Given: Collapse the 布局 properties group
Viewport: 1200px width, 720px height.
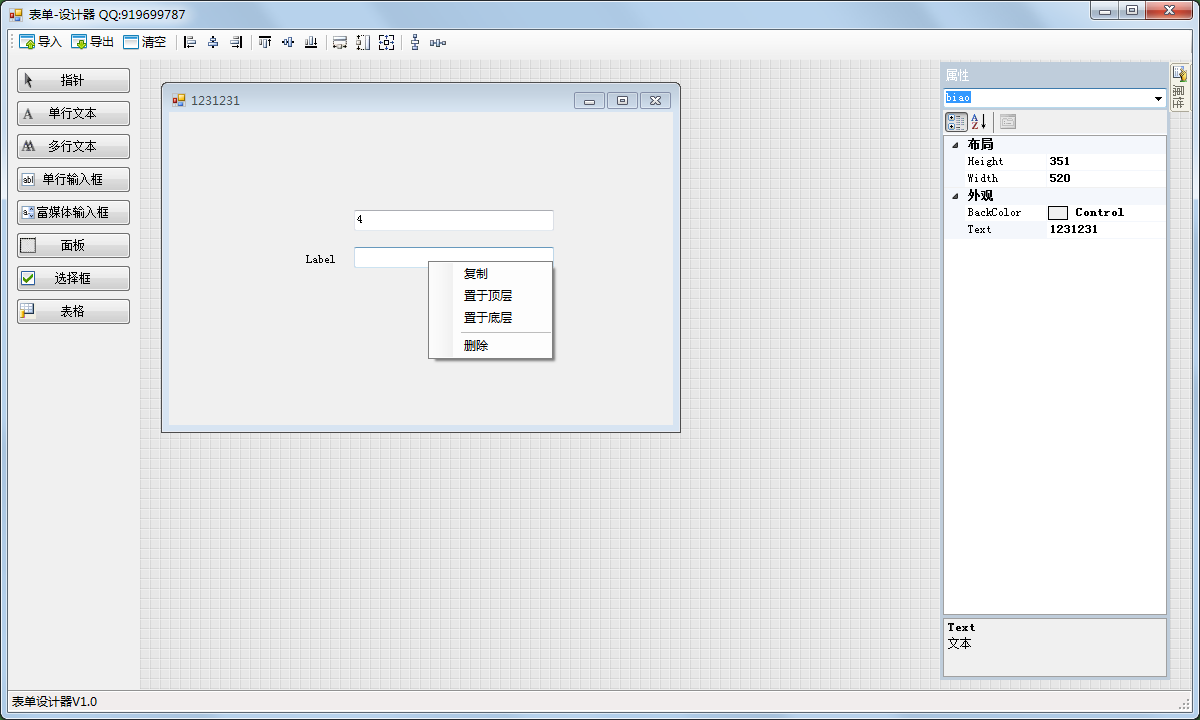Looking at the screenshot, I should point(955,144).
